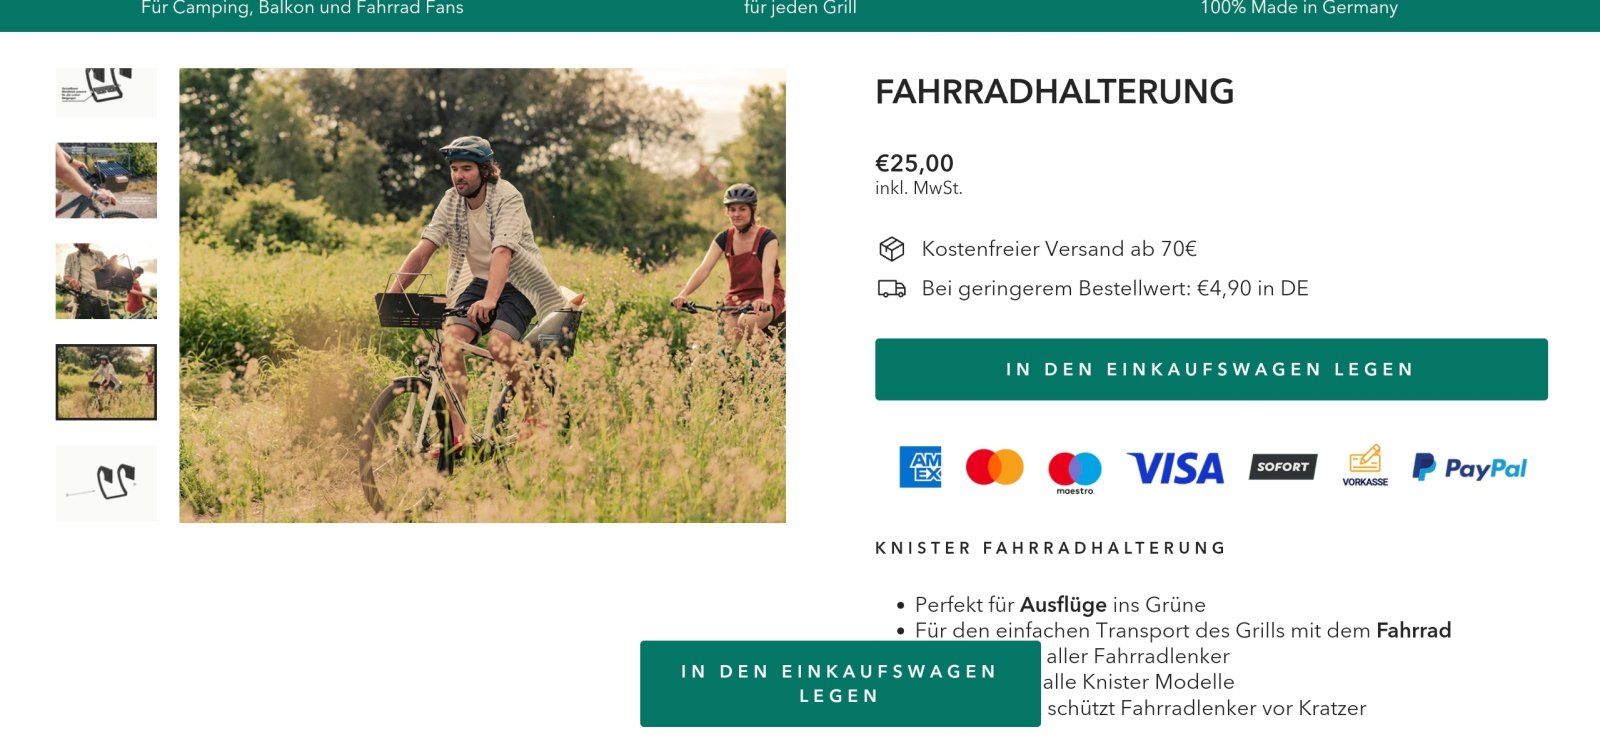Click the Vorkasse payment icon

(1365, 466)
